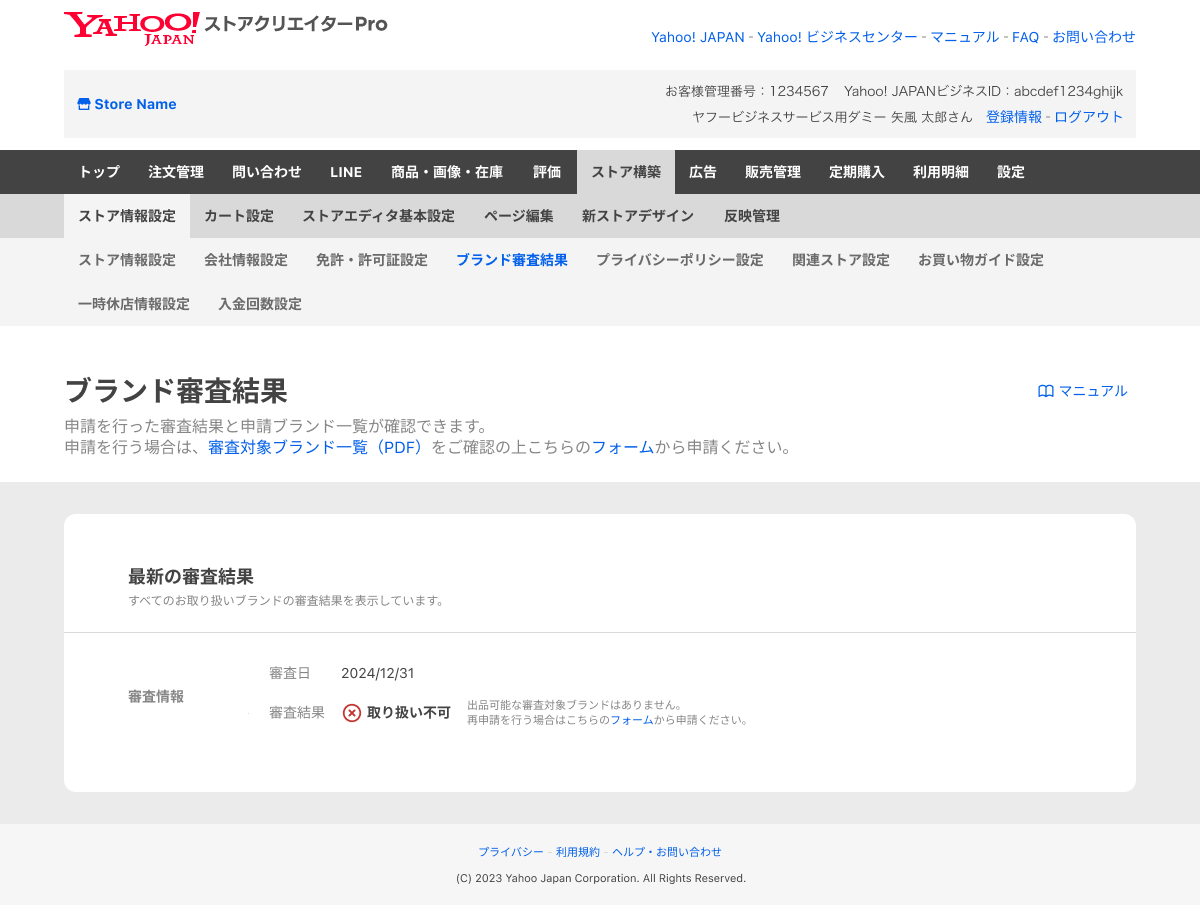Open the マニュアル link beside page title

coord(1093,391)
